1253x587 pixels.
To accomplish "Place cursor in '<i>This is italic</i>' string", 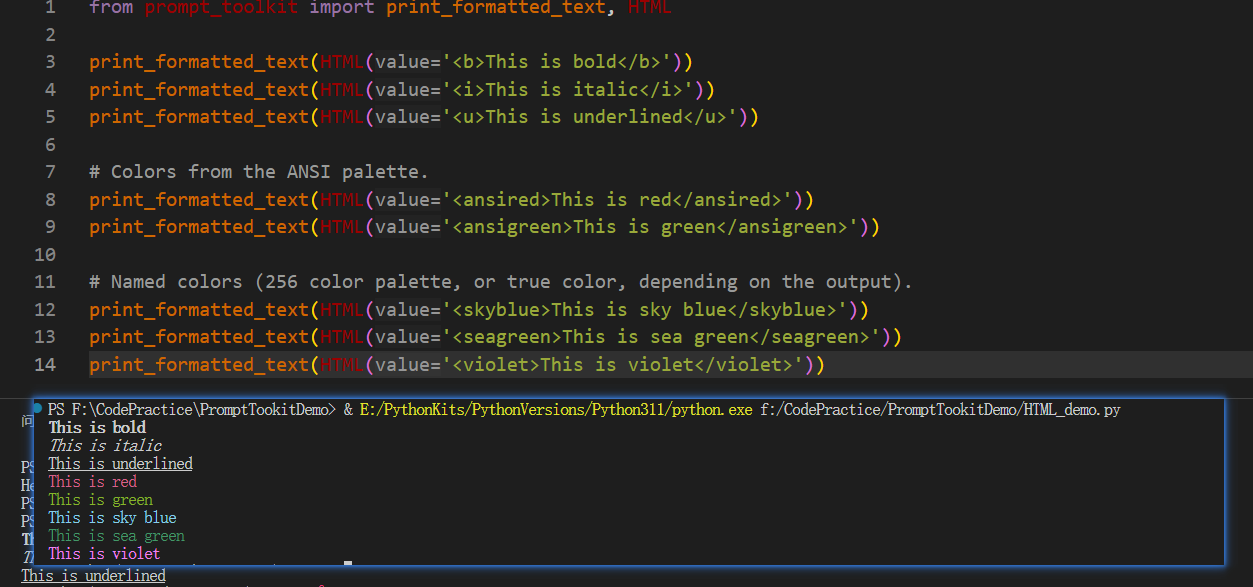I will (x=568, y=90).
